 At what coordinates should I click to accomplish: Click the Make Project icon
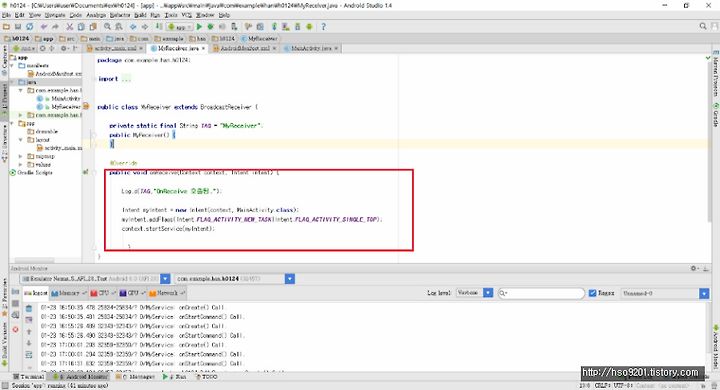click(x=159, y=27)
